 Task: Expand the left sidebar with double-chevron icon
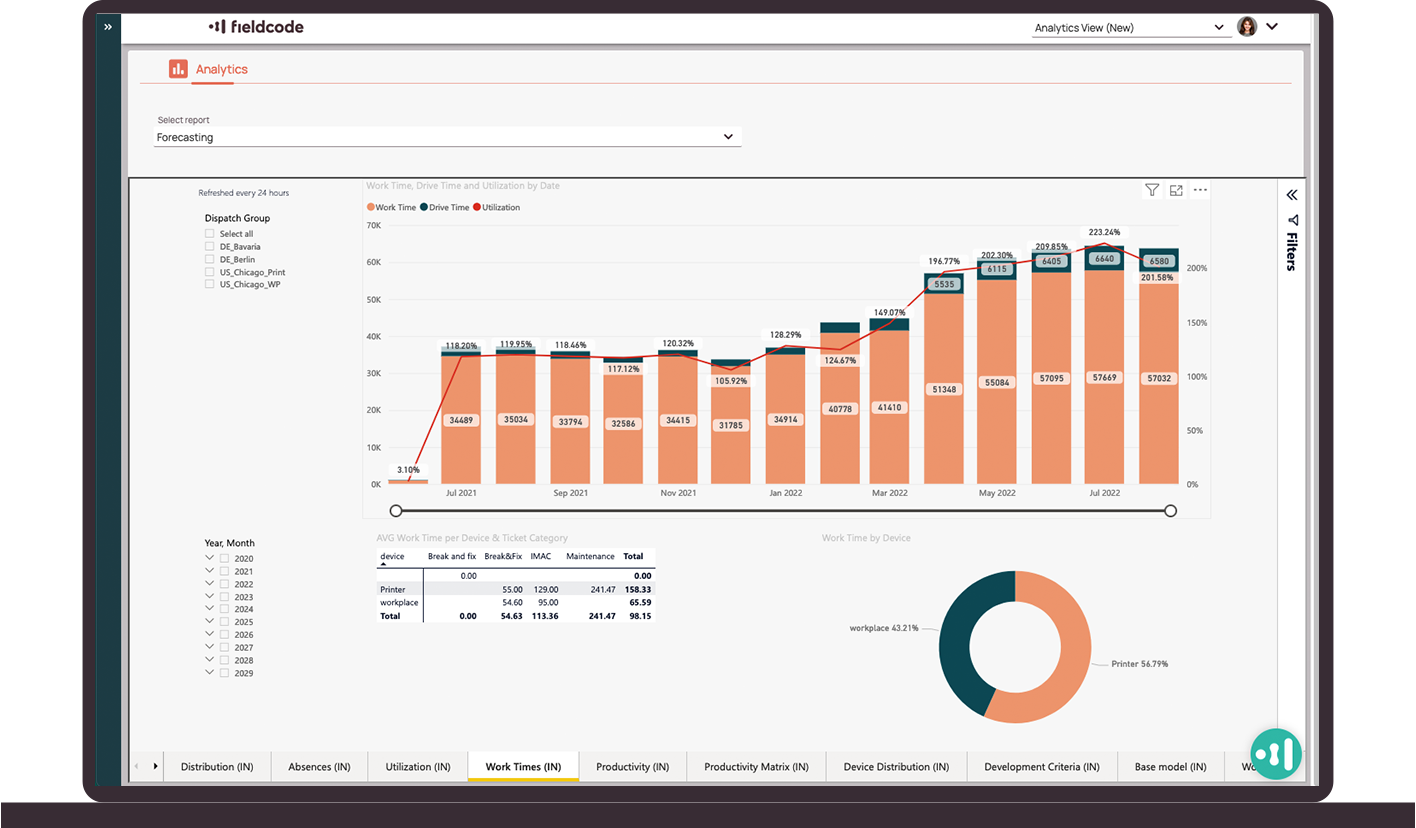[107, 27]
